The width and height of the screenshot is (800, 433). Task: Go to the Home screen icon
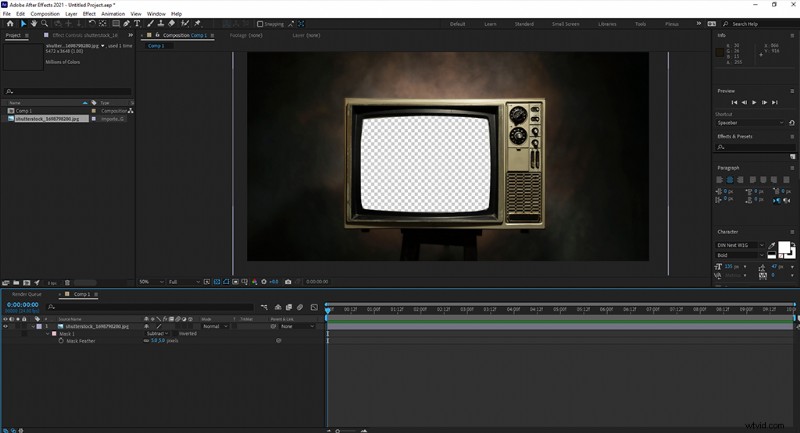[x=10, y=23]
